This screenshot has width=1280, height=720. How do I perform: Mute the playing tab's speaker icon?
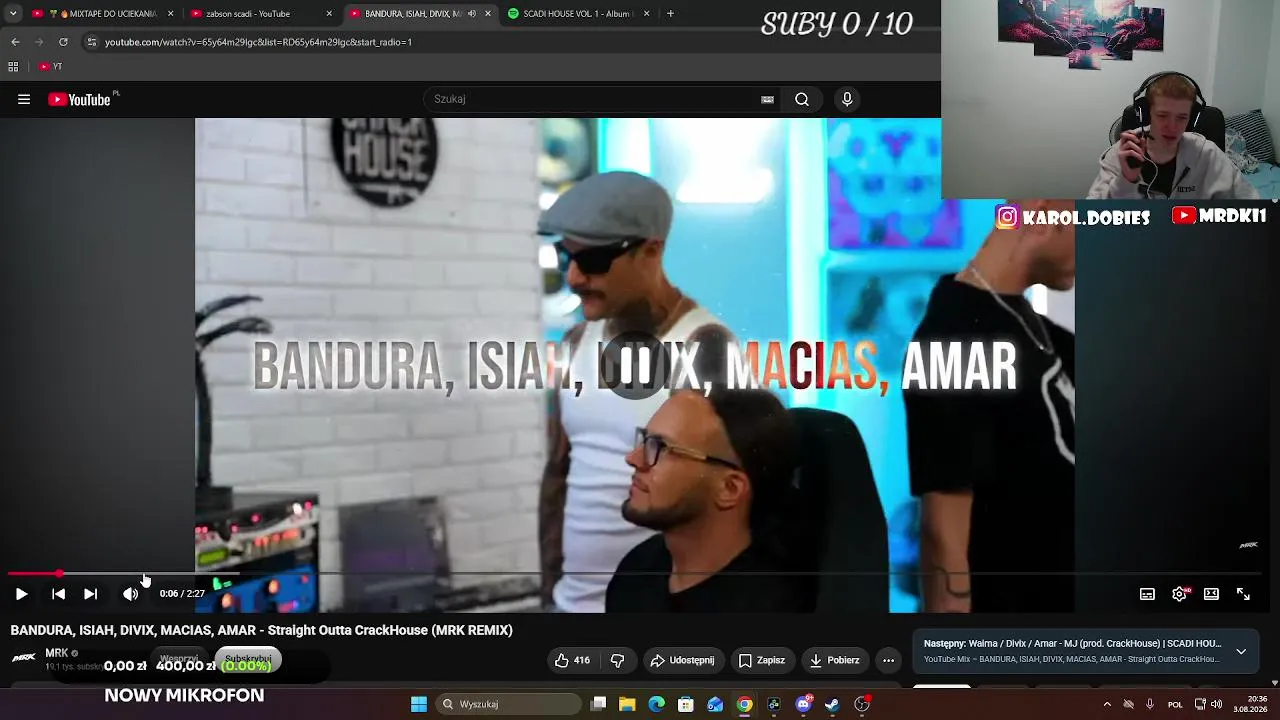472,14
